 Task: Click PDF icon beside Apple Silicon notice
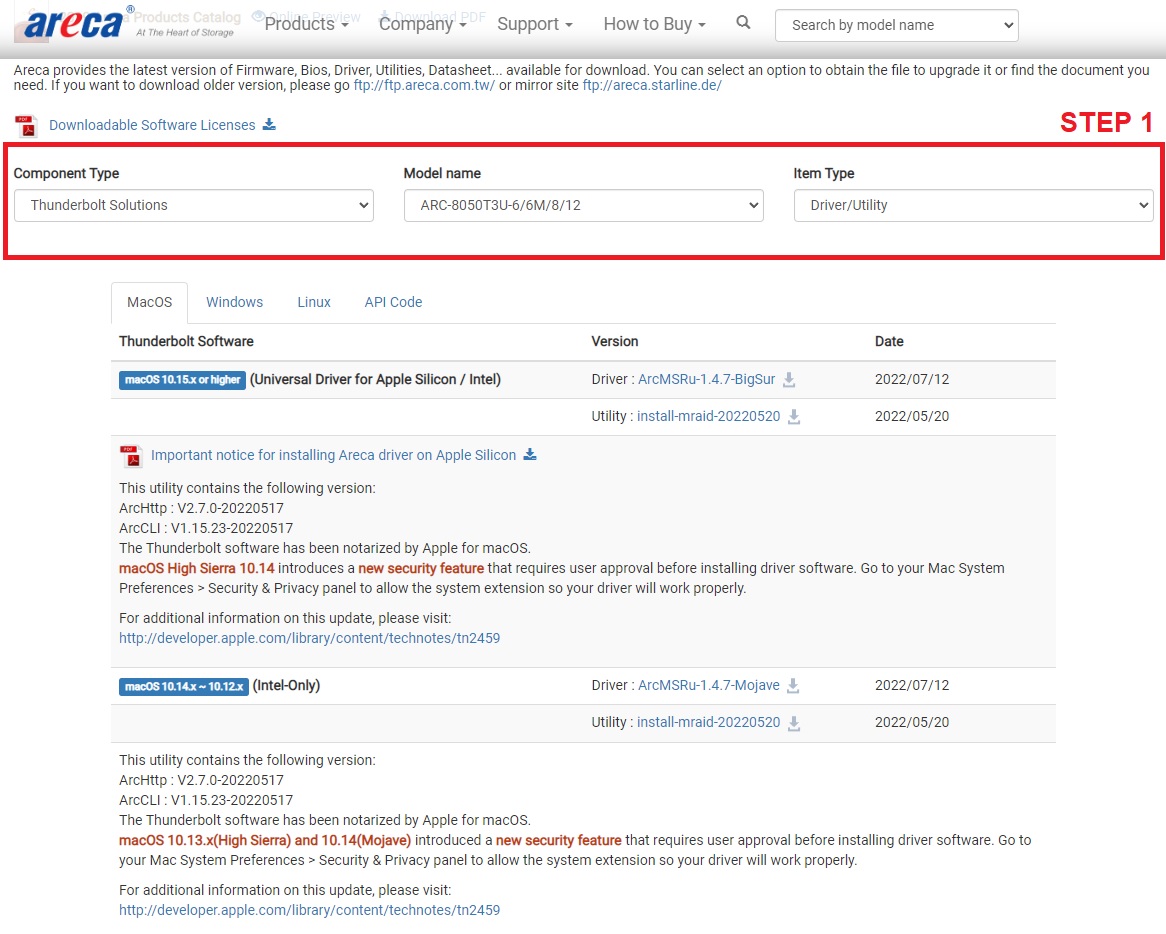tap(131, 456)
